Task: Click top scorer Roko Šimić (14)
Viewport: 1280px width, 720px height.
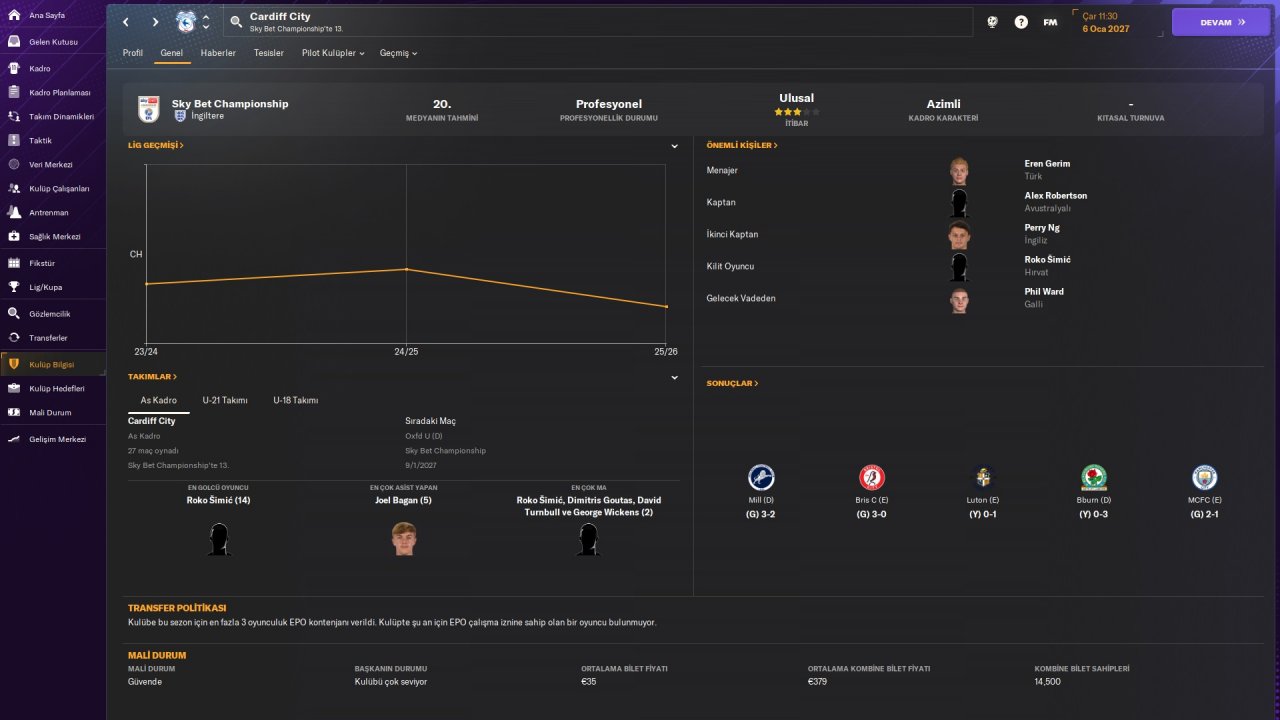Action: [x=218, y=500]
